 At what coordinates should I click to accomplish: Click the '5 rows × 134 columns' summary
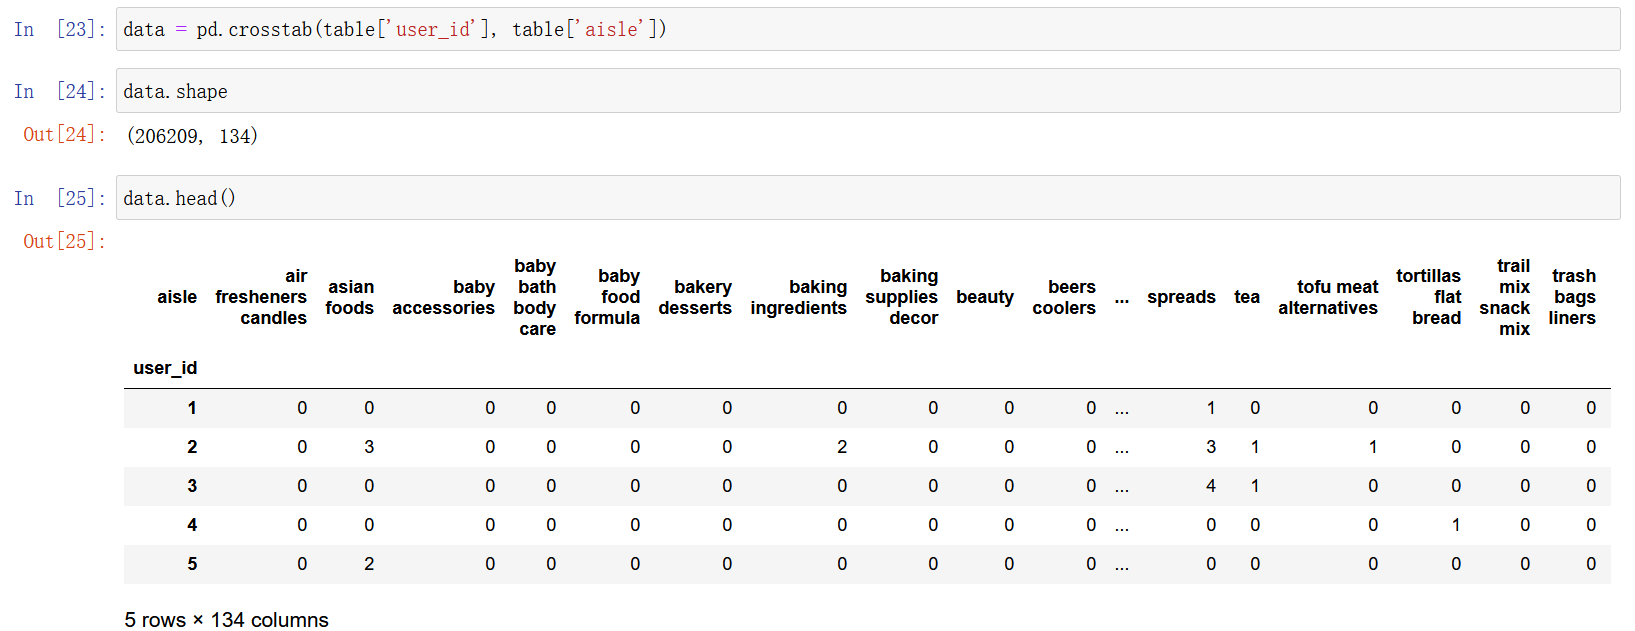[x=226, y=620]
